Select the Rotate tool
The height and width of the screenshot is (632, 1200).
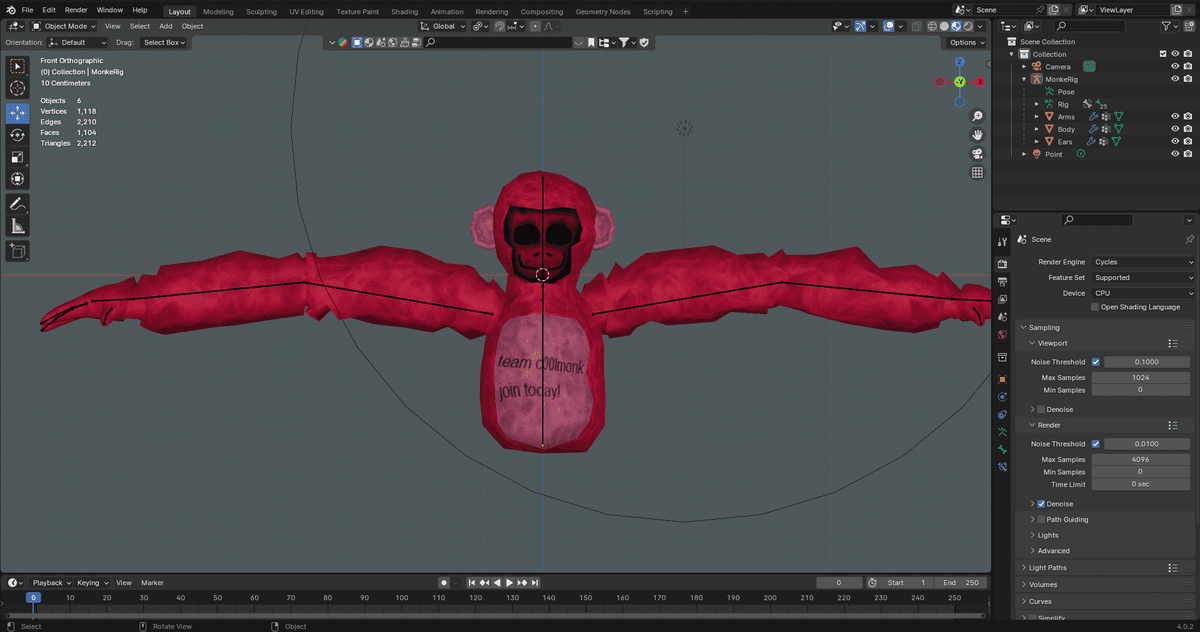pyautogui.click(x=17, y=135)
